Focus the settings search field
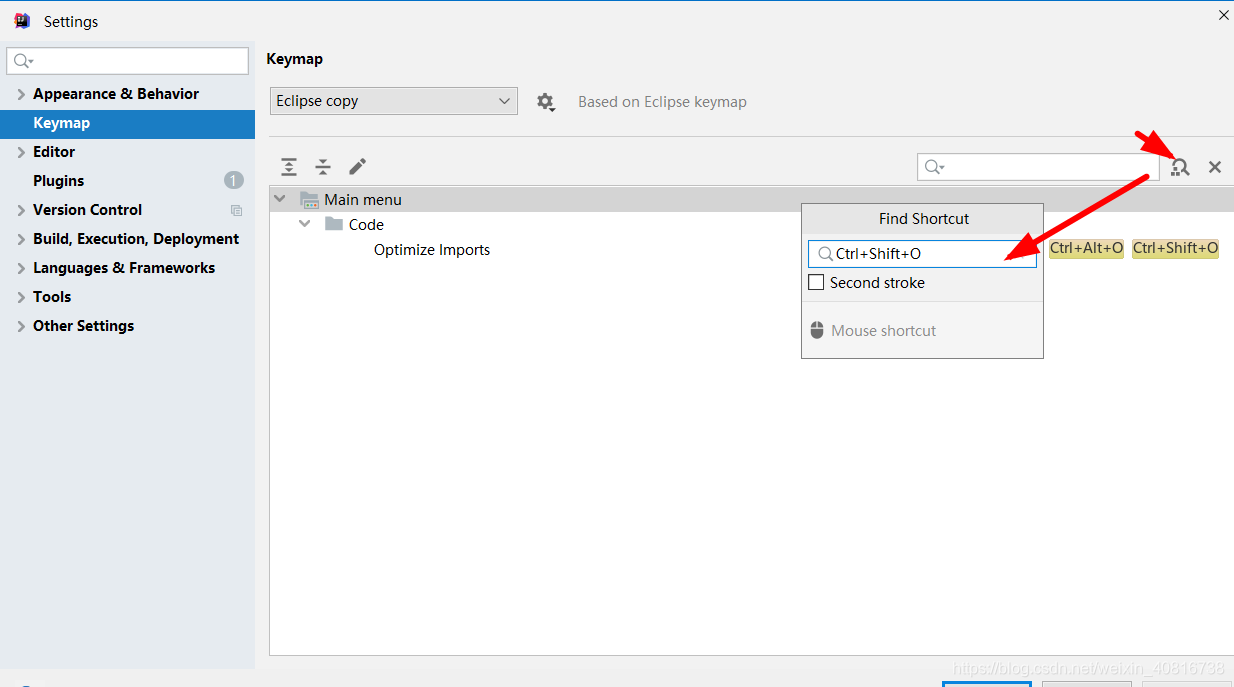 click(x=128, y=61)
